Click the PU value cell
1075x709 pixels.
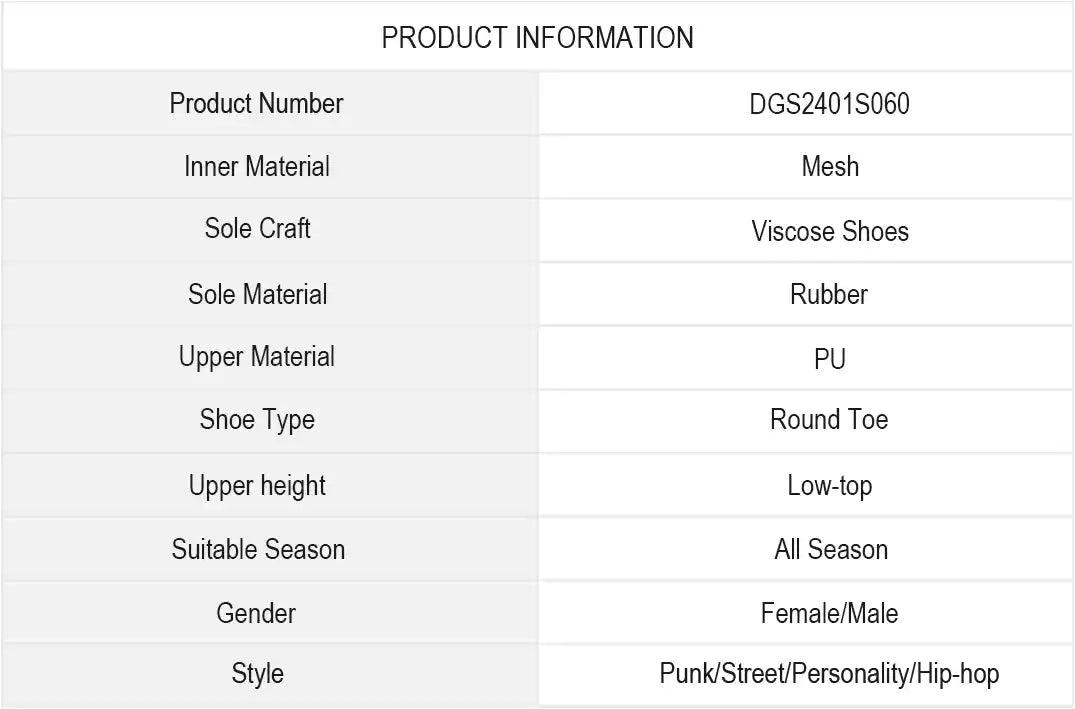[x=829, y=359]
